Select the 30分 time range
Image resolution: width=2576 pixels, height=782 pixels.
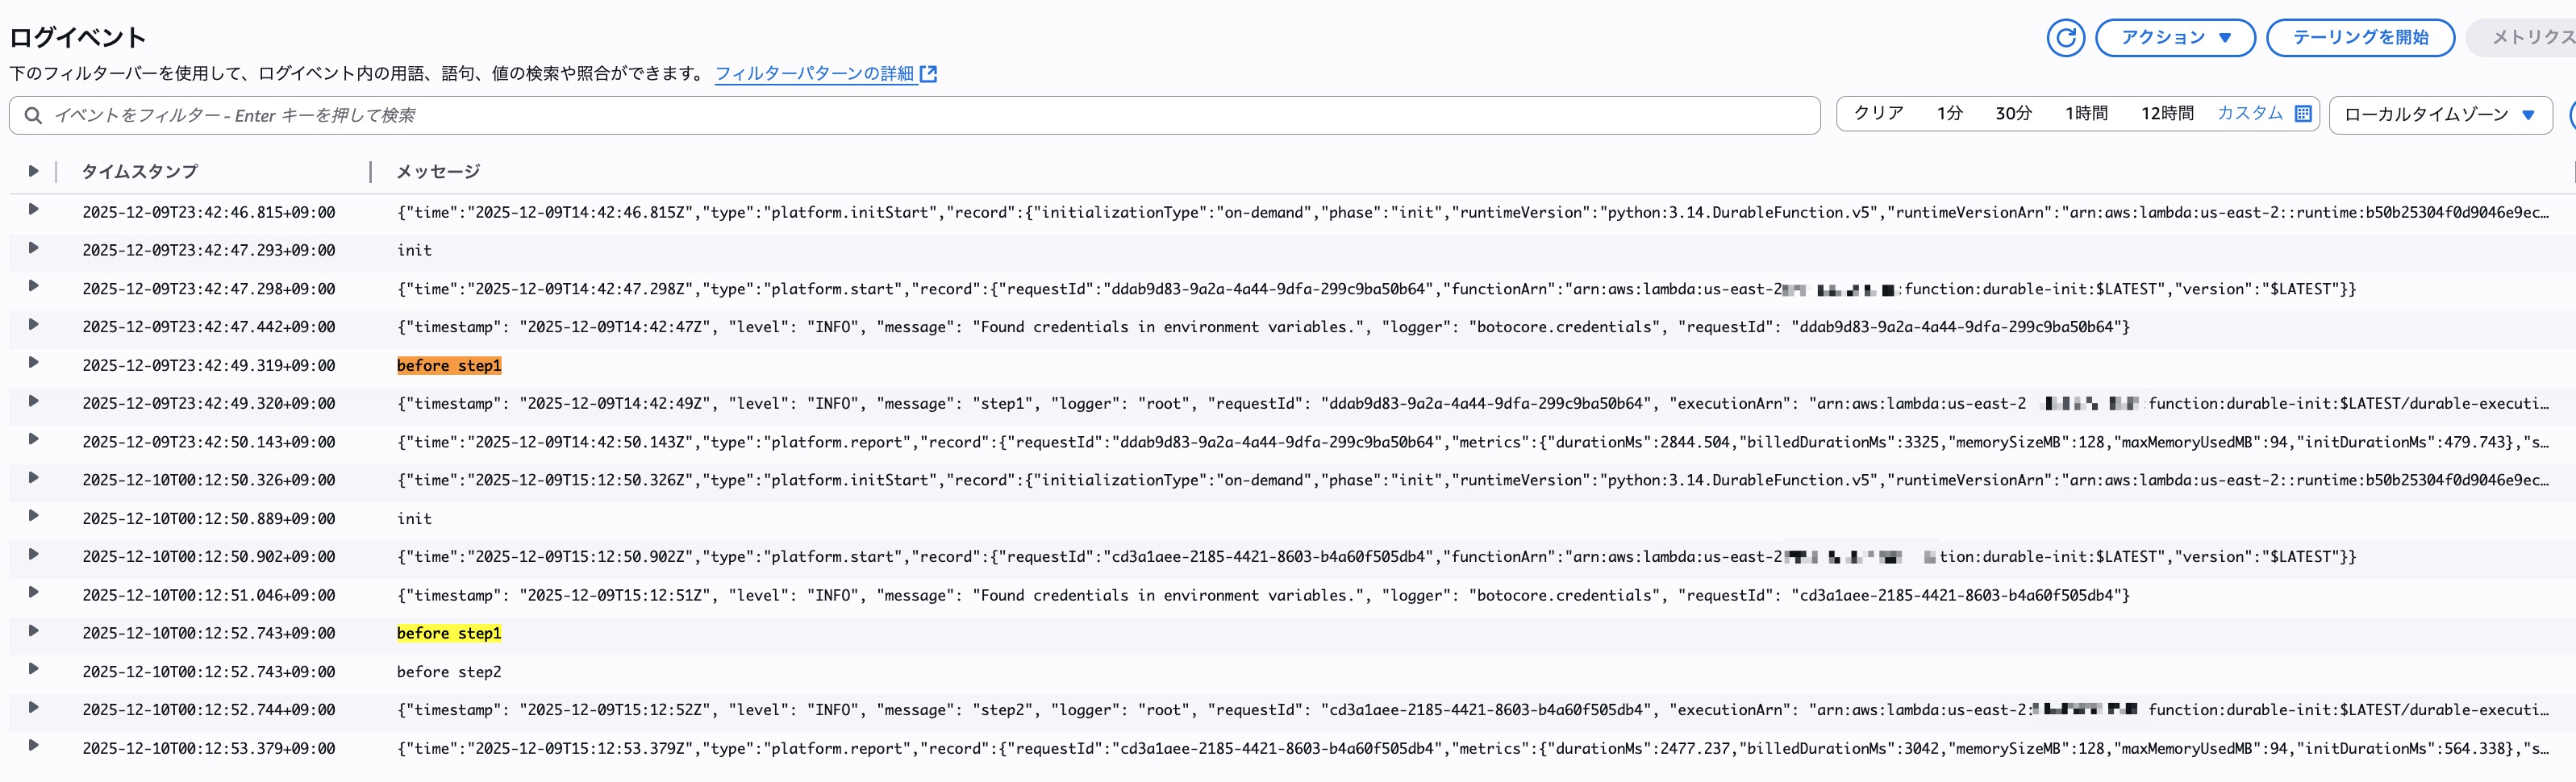(x=2013, y=114)
